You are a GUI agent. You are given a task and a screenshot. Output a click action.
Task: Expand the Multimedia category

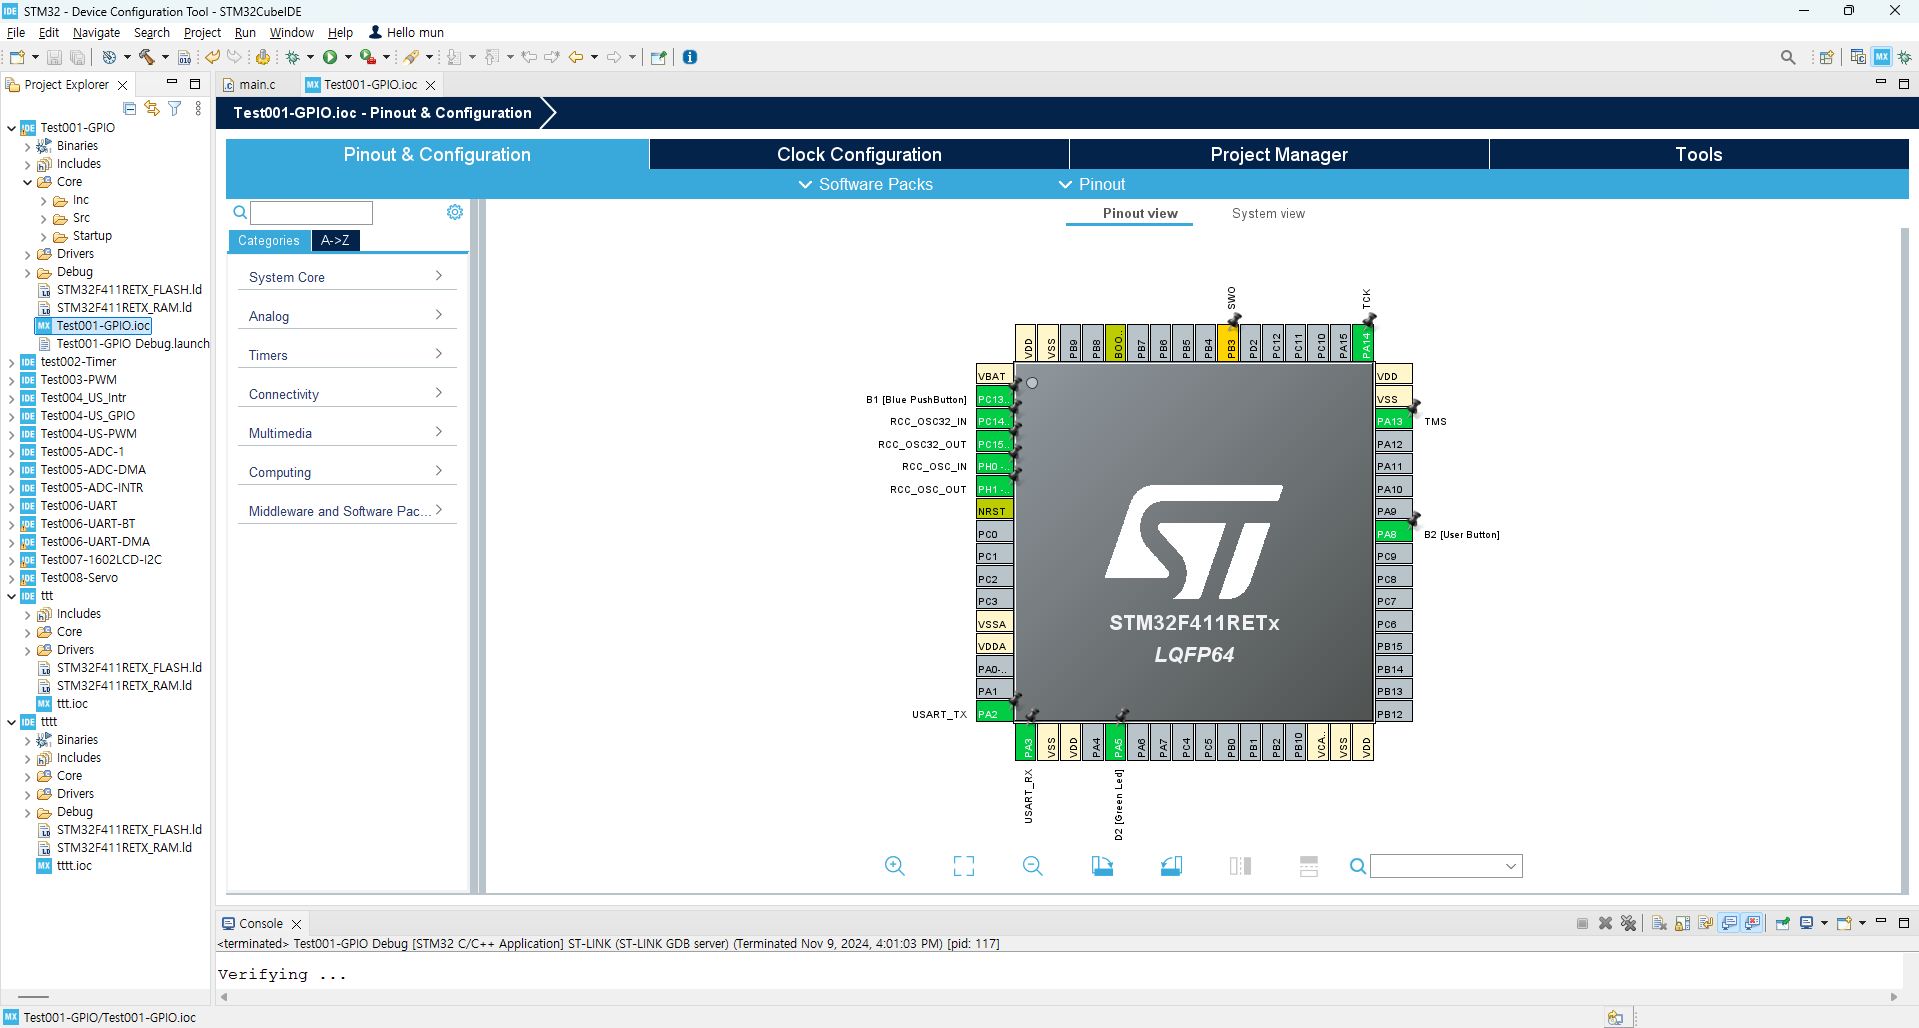point(347,433)
